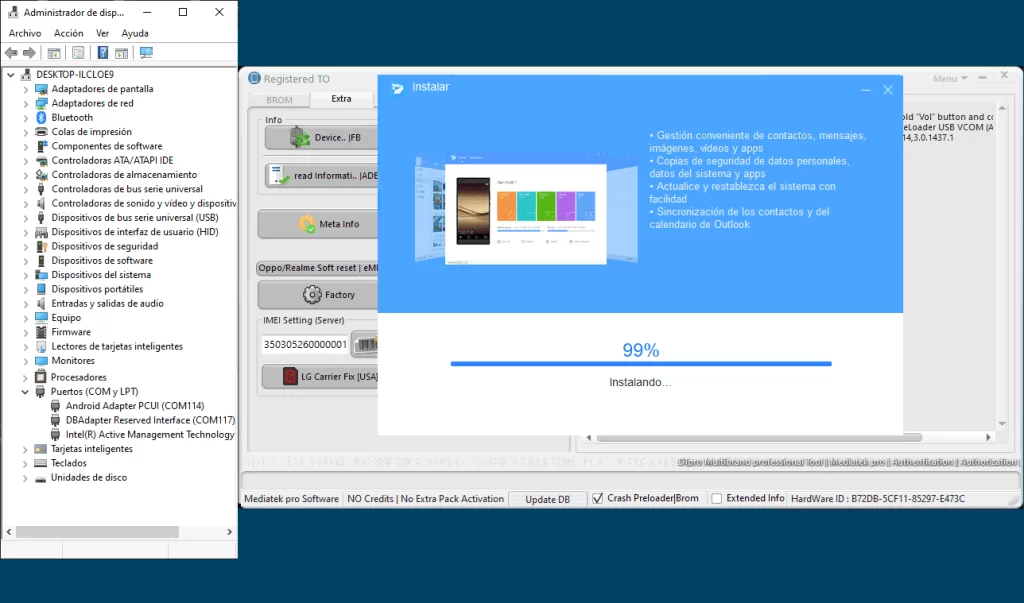
Task: Click the Oppo/Realme Soft reset button
Action: click(x=317, y=268)
